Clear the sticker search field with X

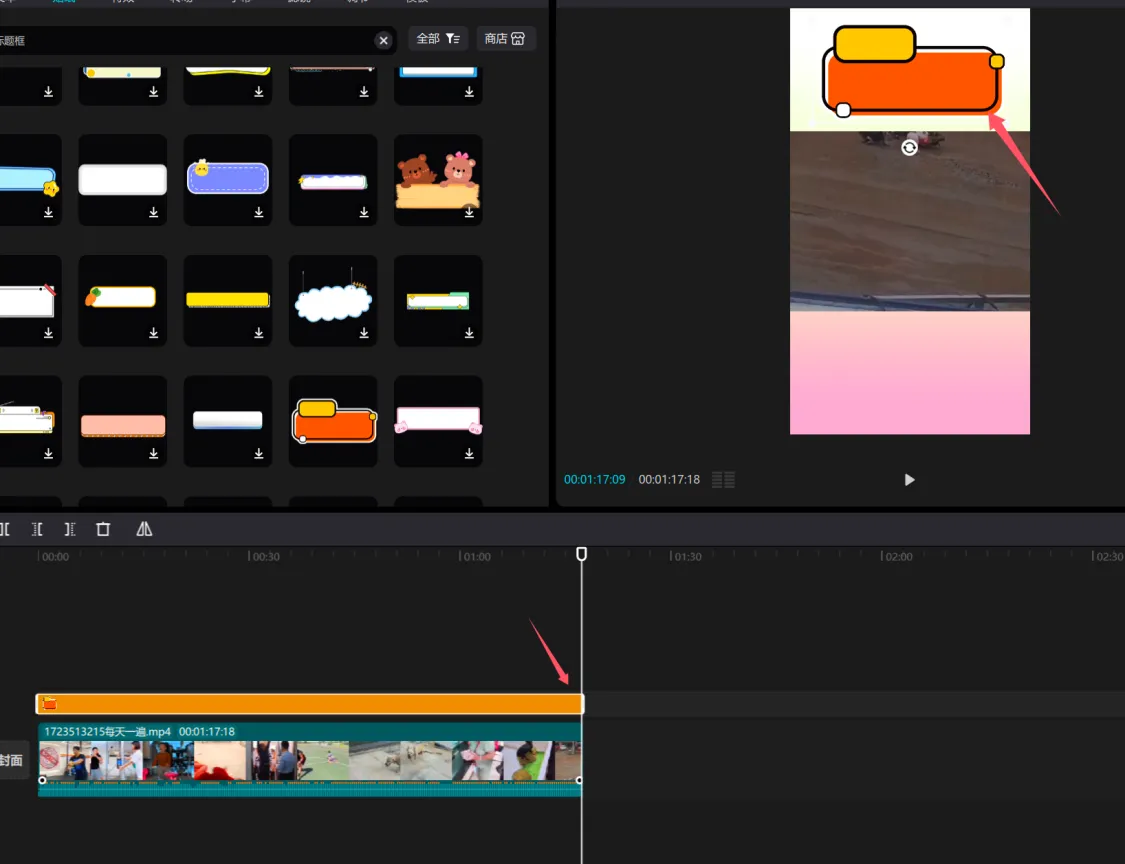coord(383,40)
